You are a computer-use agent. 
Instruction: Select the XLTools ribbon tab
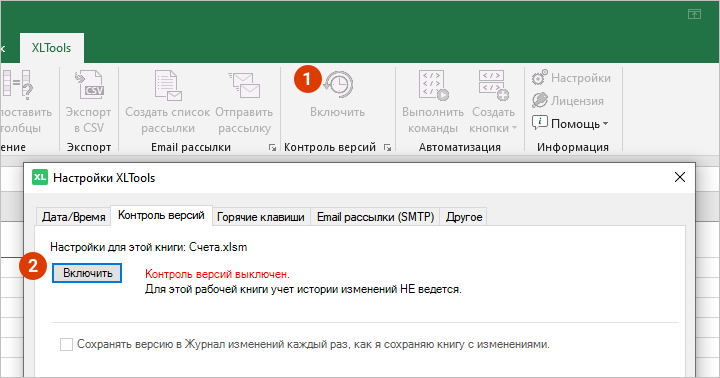51,48
